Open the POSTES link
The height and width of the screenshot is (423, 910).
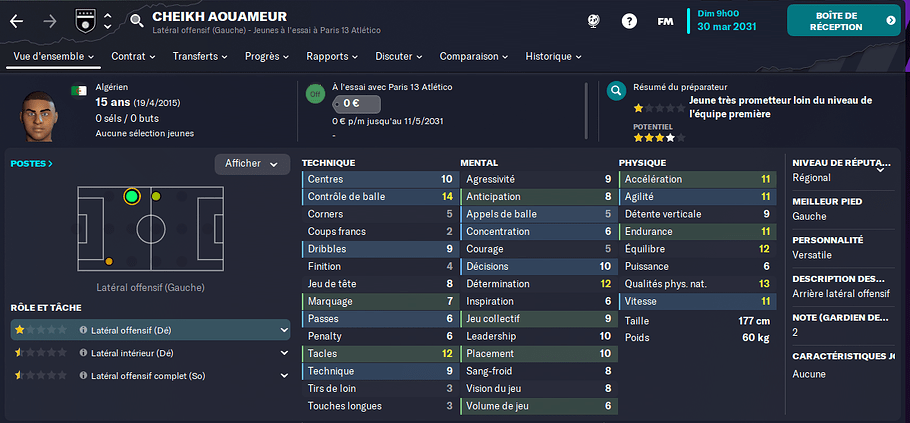coord(31,164)
